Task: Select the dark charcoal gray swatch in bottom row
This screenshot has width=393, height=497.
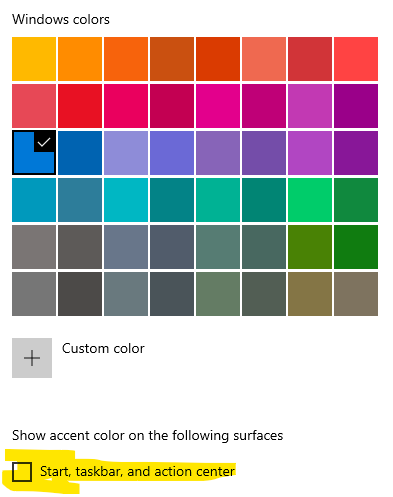Action: [x=80, y=294]
